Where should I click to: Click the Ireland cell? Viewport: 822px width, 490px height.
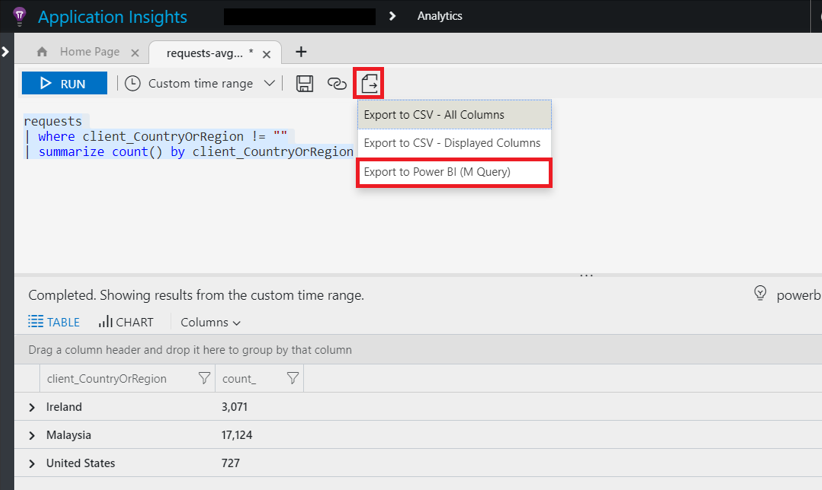tap(64, 407)
